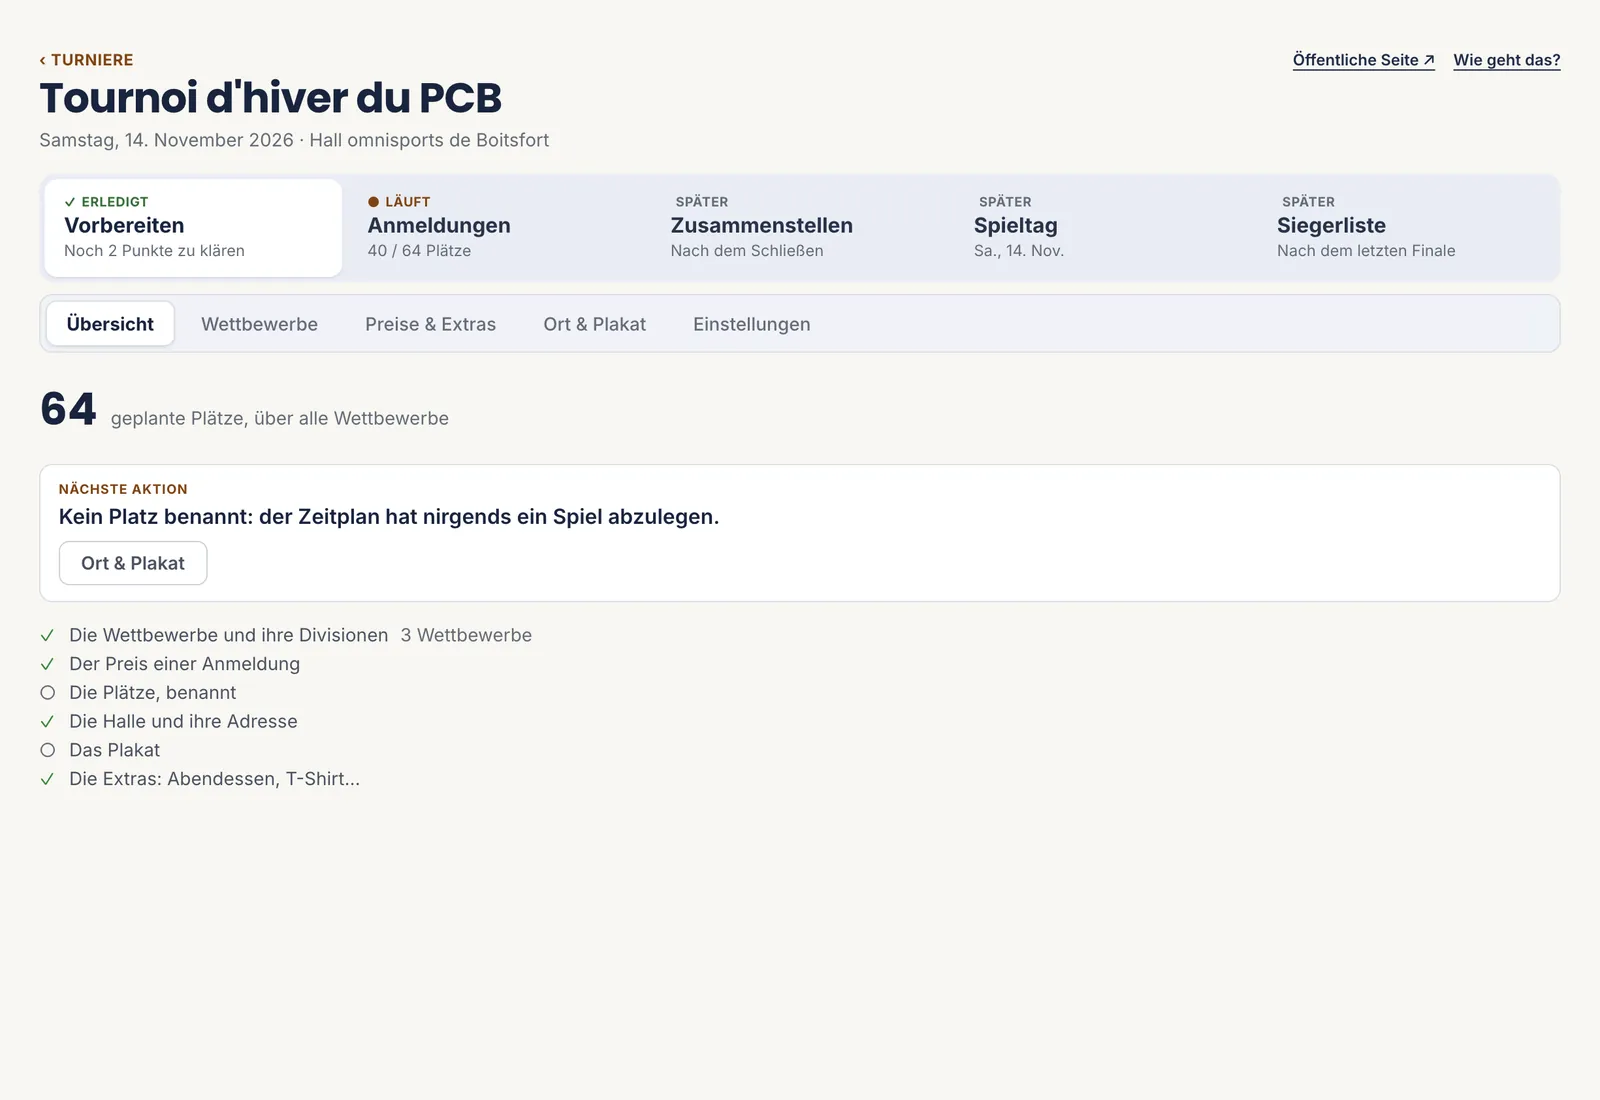The height and width of the screenshot is (1100, 1600).
Task: Open the Siegerliste step
Action: click(1406, 228)
